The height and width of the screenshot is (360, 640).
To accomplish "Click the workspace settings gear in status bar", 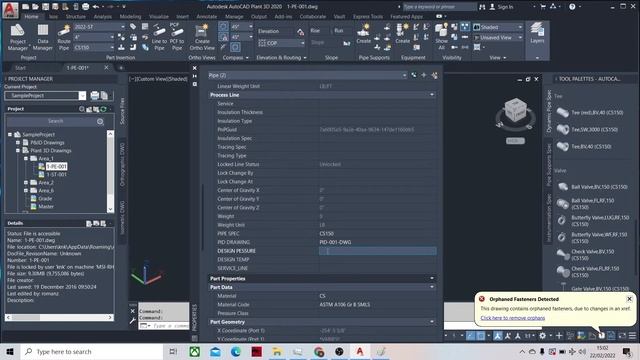I will coord(542,336).
